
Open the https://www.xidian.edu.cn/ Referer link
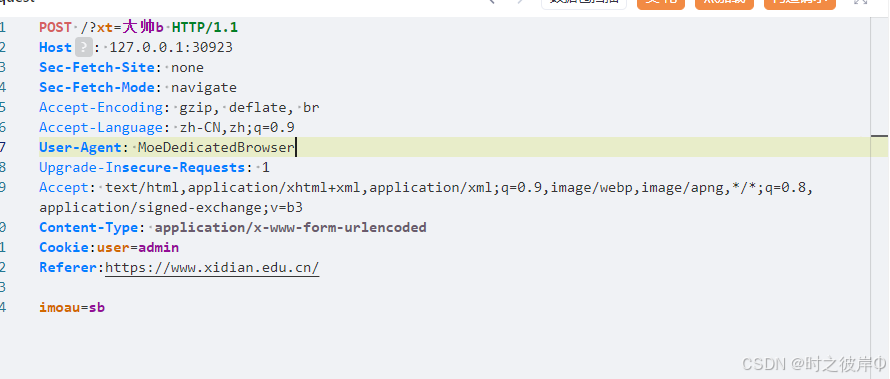coord(212,268)
